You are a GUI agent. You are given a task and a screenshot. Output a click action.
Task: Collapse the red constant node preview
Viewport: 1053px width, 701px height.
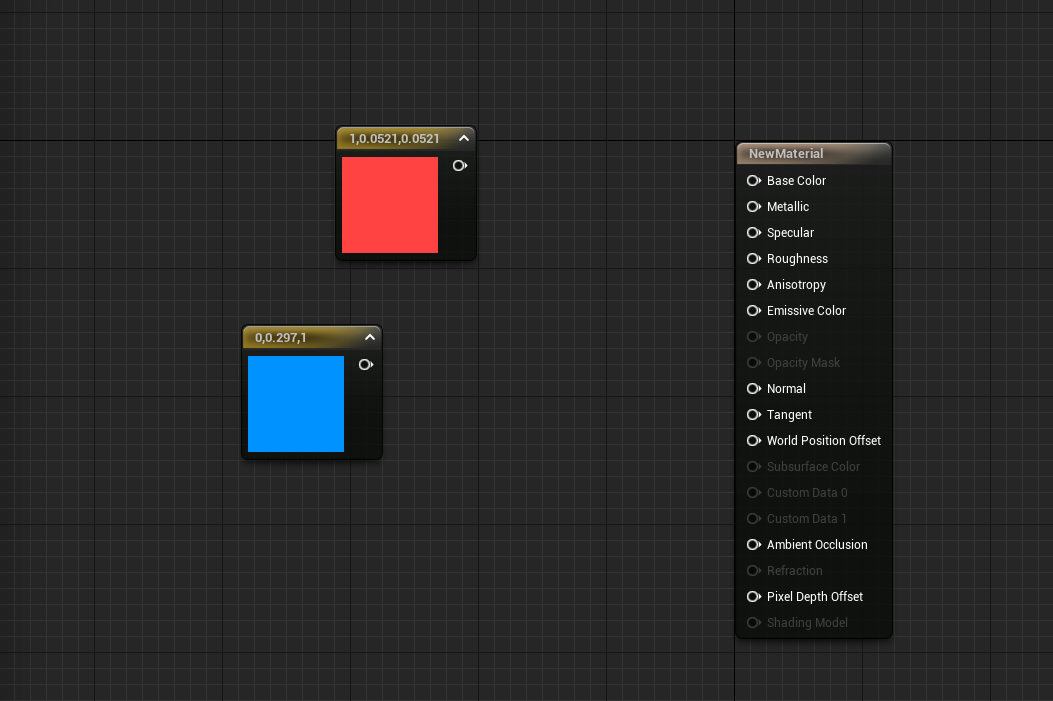464,139
